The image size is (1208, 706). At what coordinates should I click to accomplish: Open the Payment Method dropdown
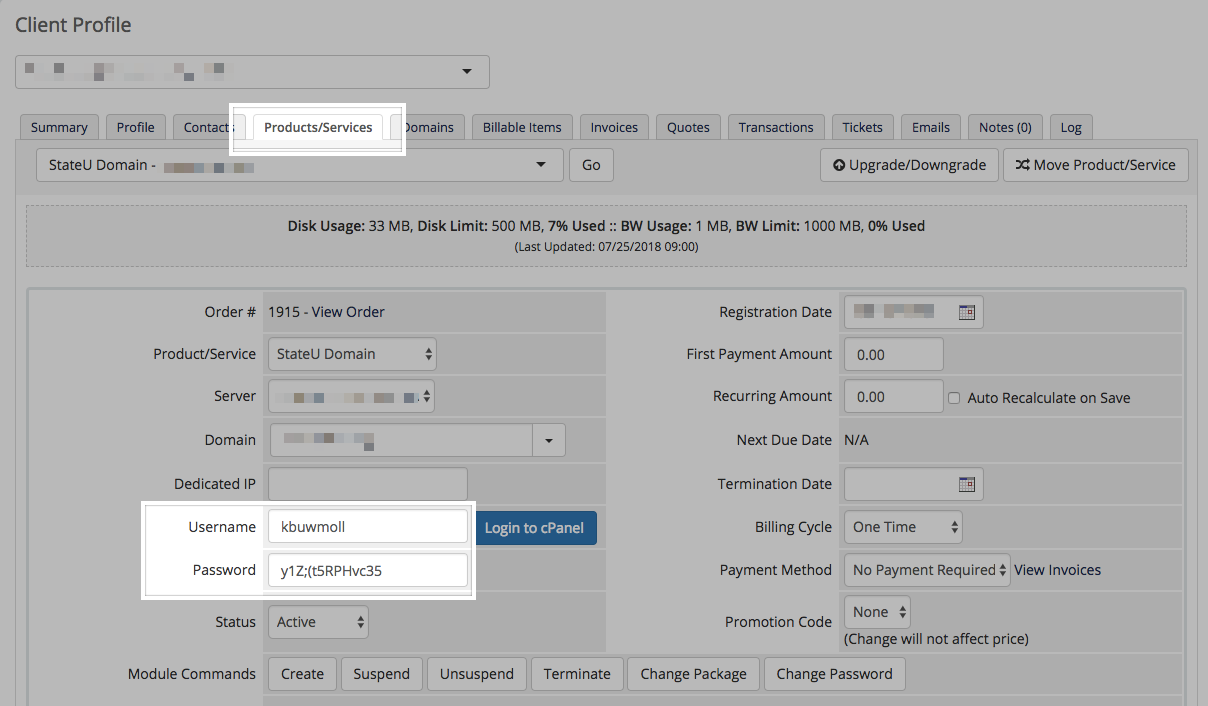click(x=927, y=570)
